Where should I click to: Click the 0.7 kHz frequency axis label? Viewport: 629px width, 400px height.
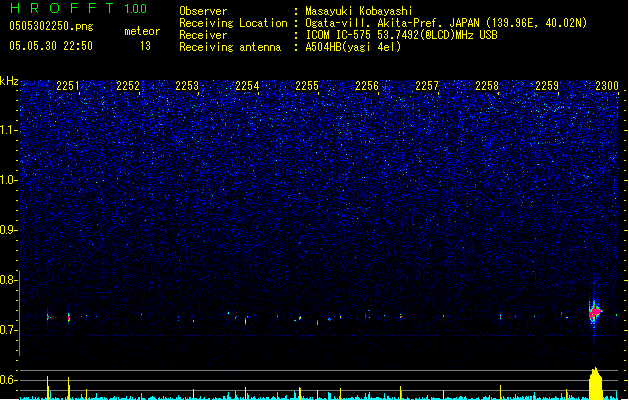9,330
